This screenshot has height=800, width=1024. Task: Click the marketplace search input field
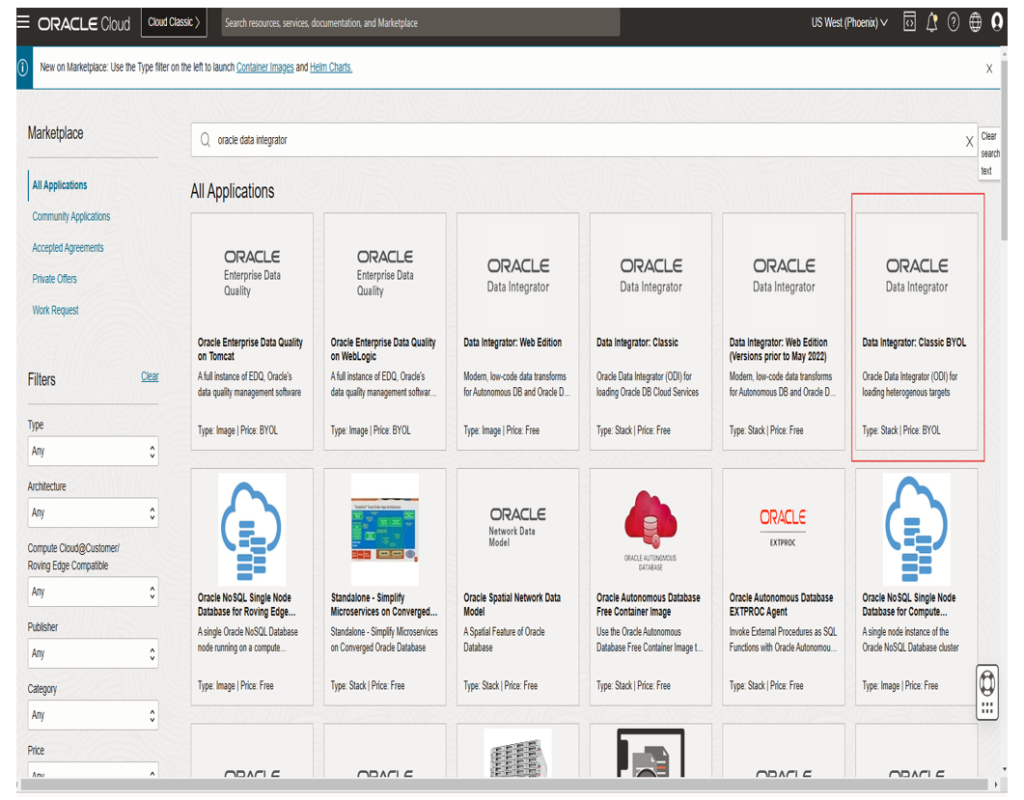pos(580,141)
